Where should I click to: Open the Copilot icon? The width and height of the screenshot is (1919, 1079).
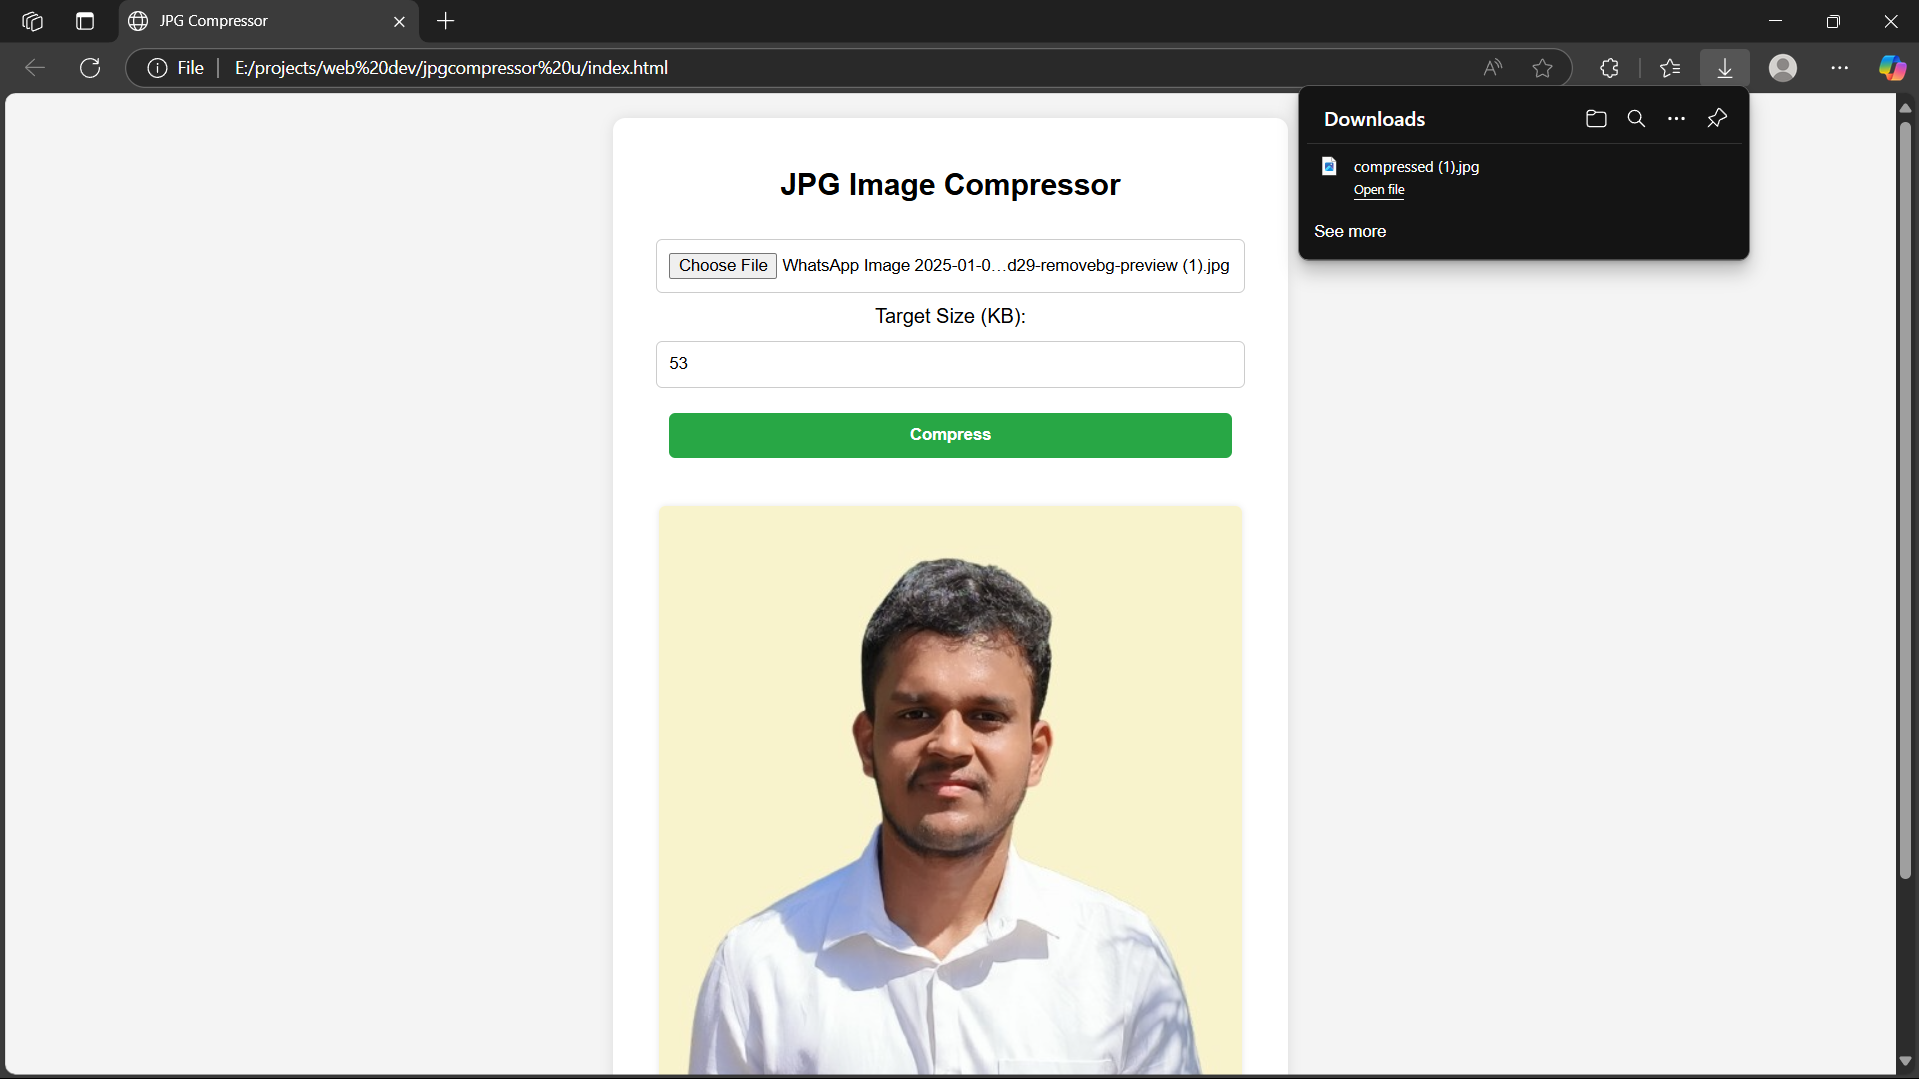point(1891,68)
